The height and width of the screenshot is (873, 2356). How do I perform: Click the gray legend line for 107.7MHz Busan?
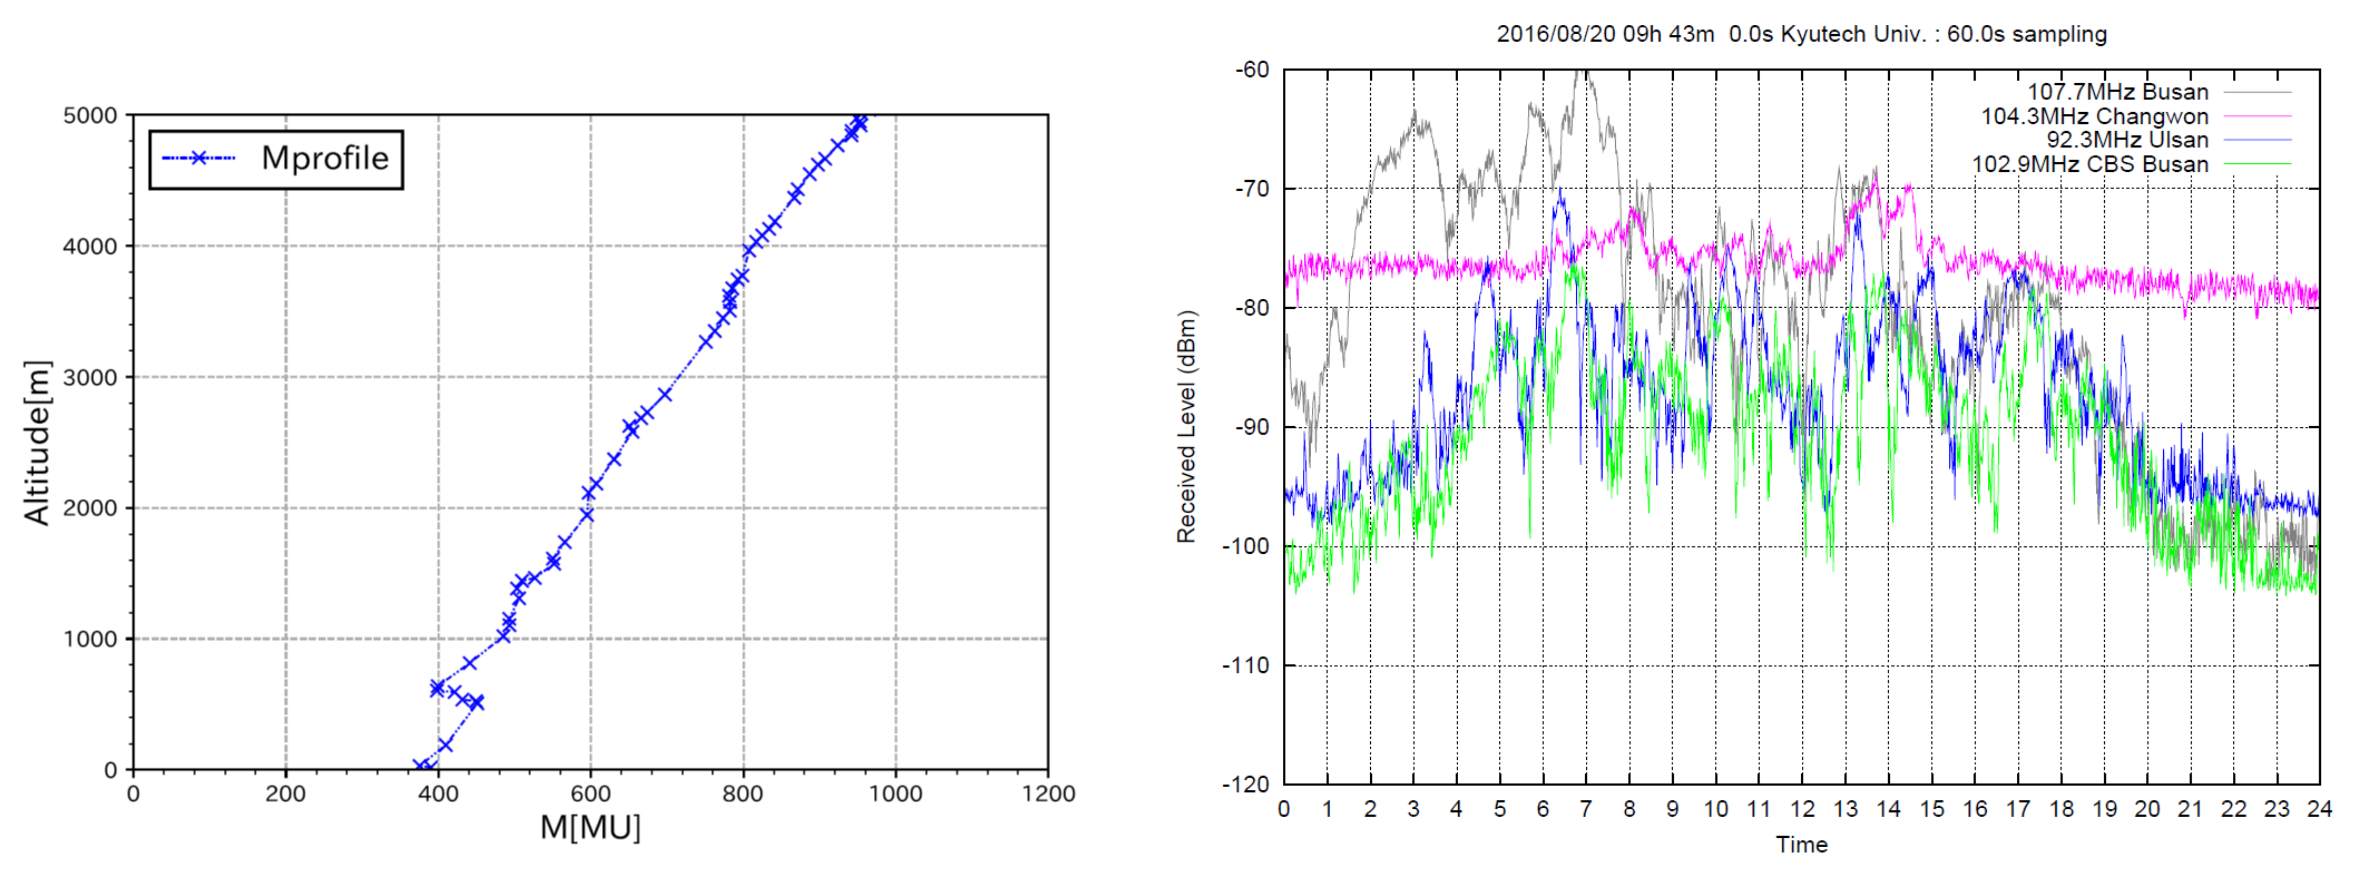(2256, 92)
